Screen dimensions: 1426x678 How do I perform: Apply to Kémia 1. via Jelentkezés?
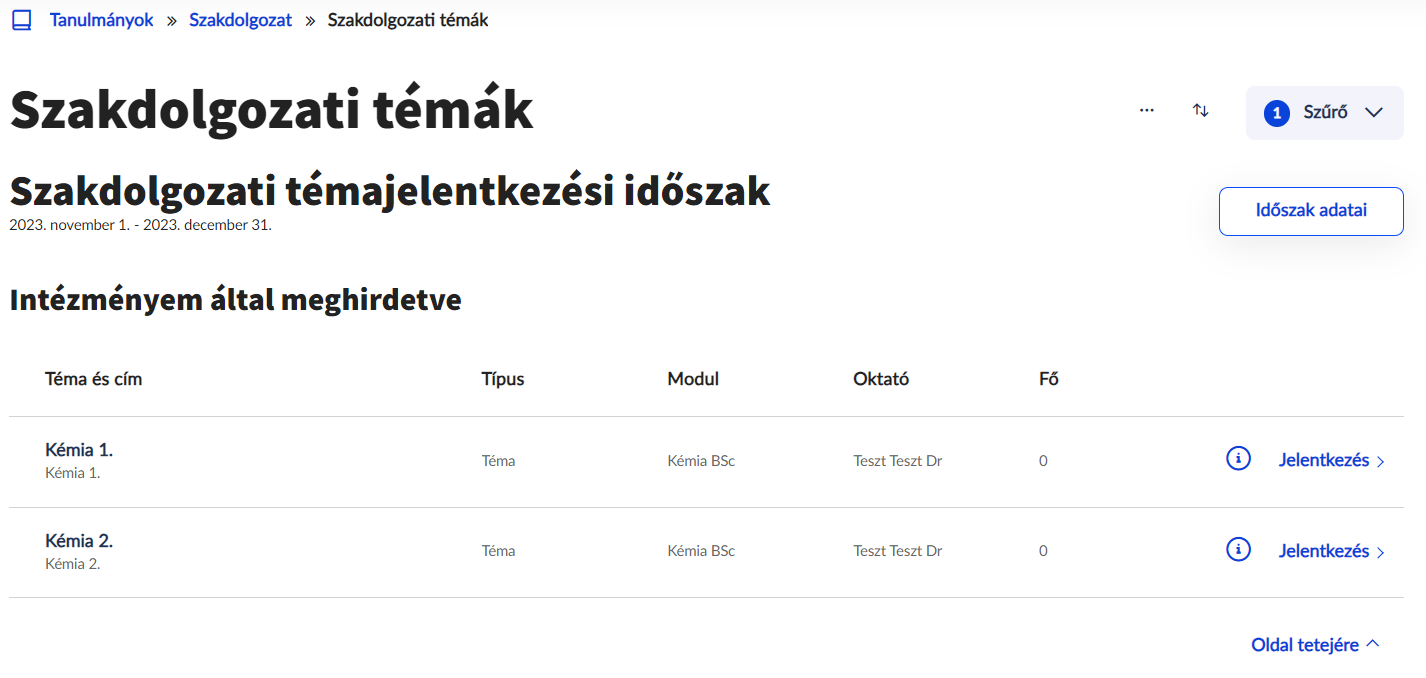pyautogui.click(x=1323, y=461)
